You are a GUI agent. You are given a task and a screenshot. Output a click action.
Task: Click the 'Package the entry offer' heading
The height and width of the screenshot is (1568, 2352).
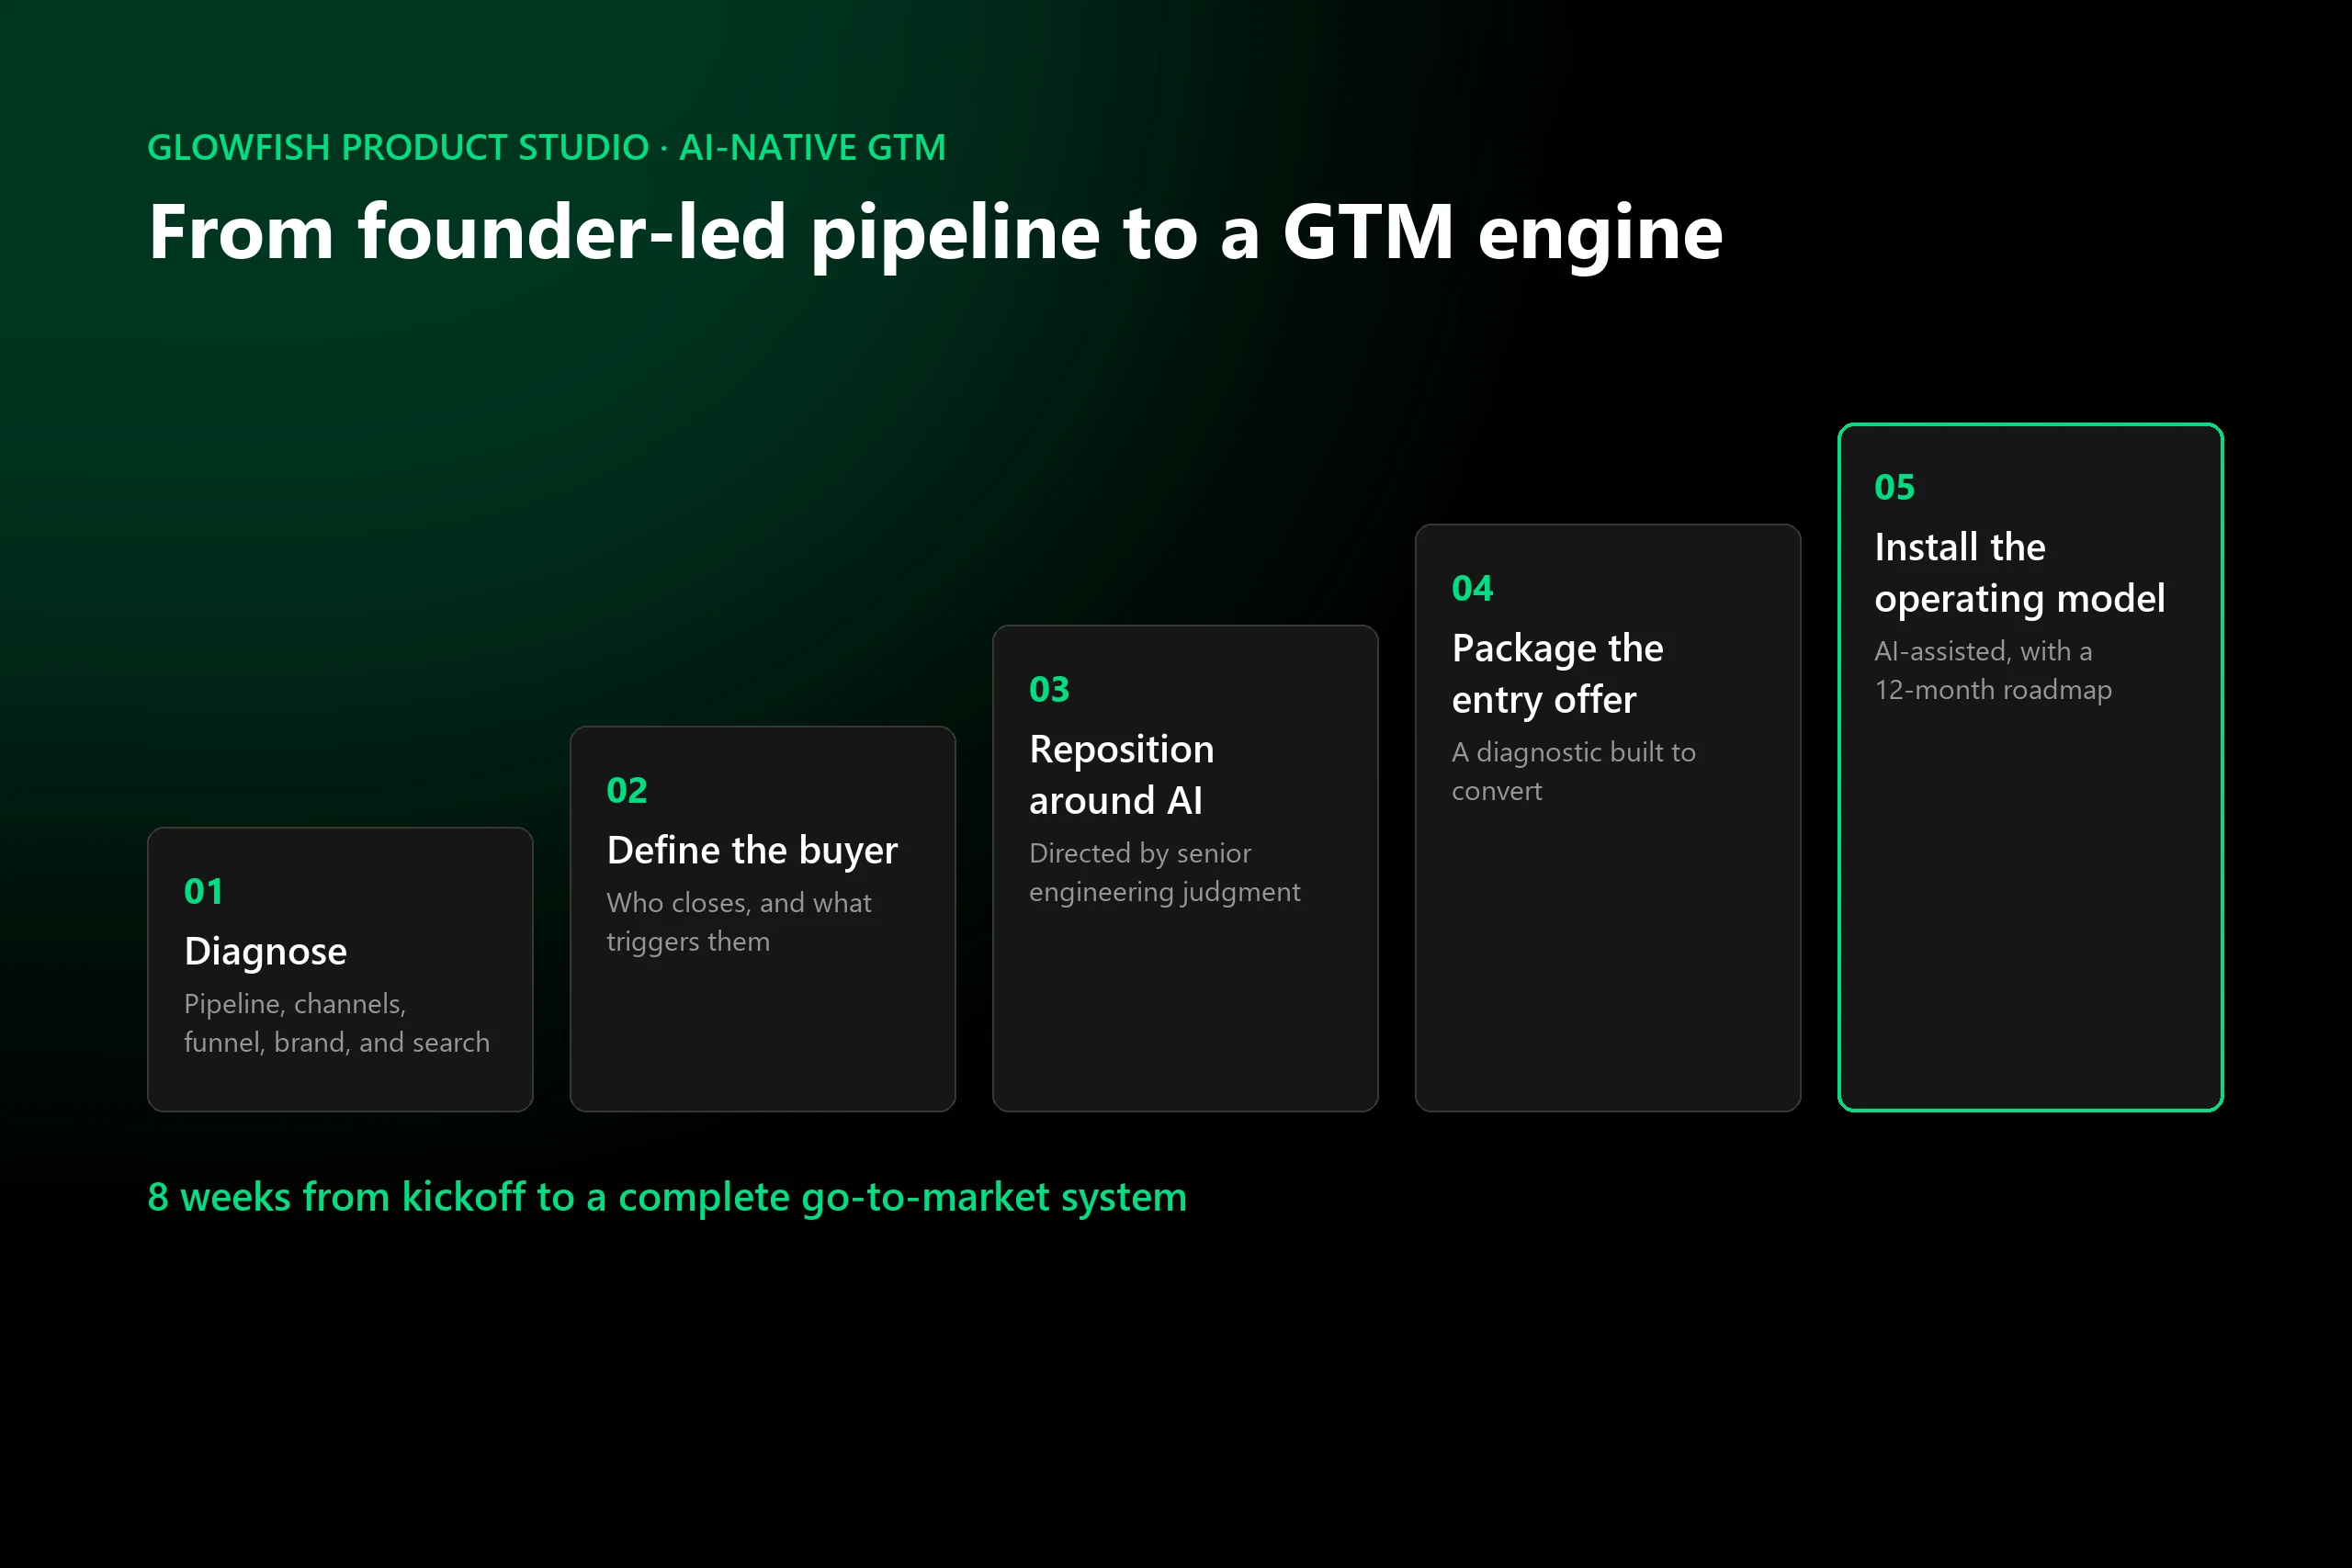(1557, 674)
